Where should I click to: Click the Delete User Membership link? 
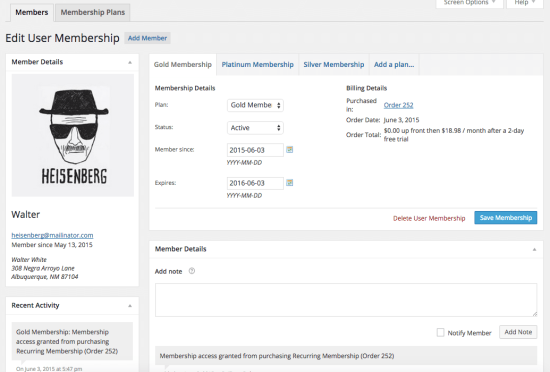coord(429,218)
